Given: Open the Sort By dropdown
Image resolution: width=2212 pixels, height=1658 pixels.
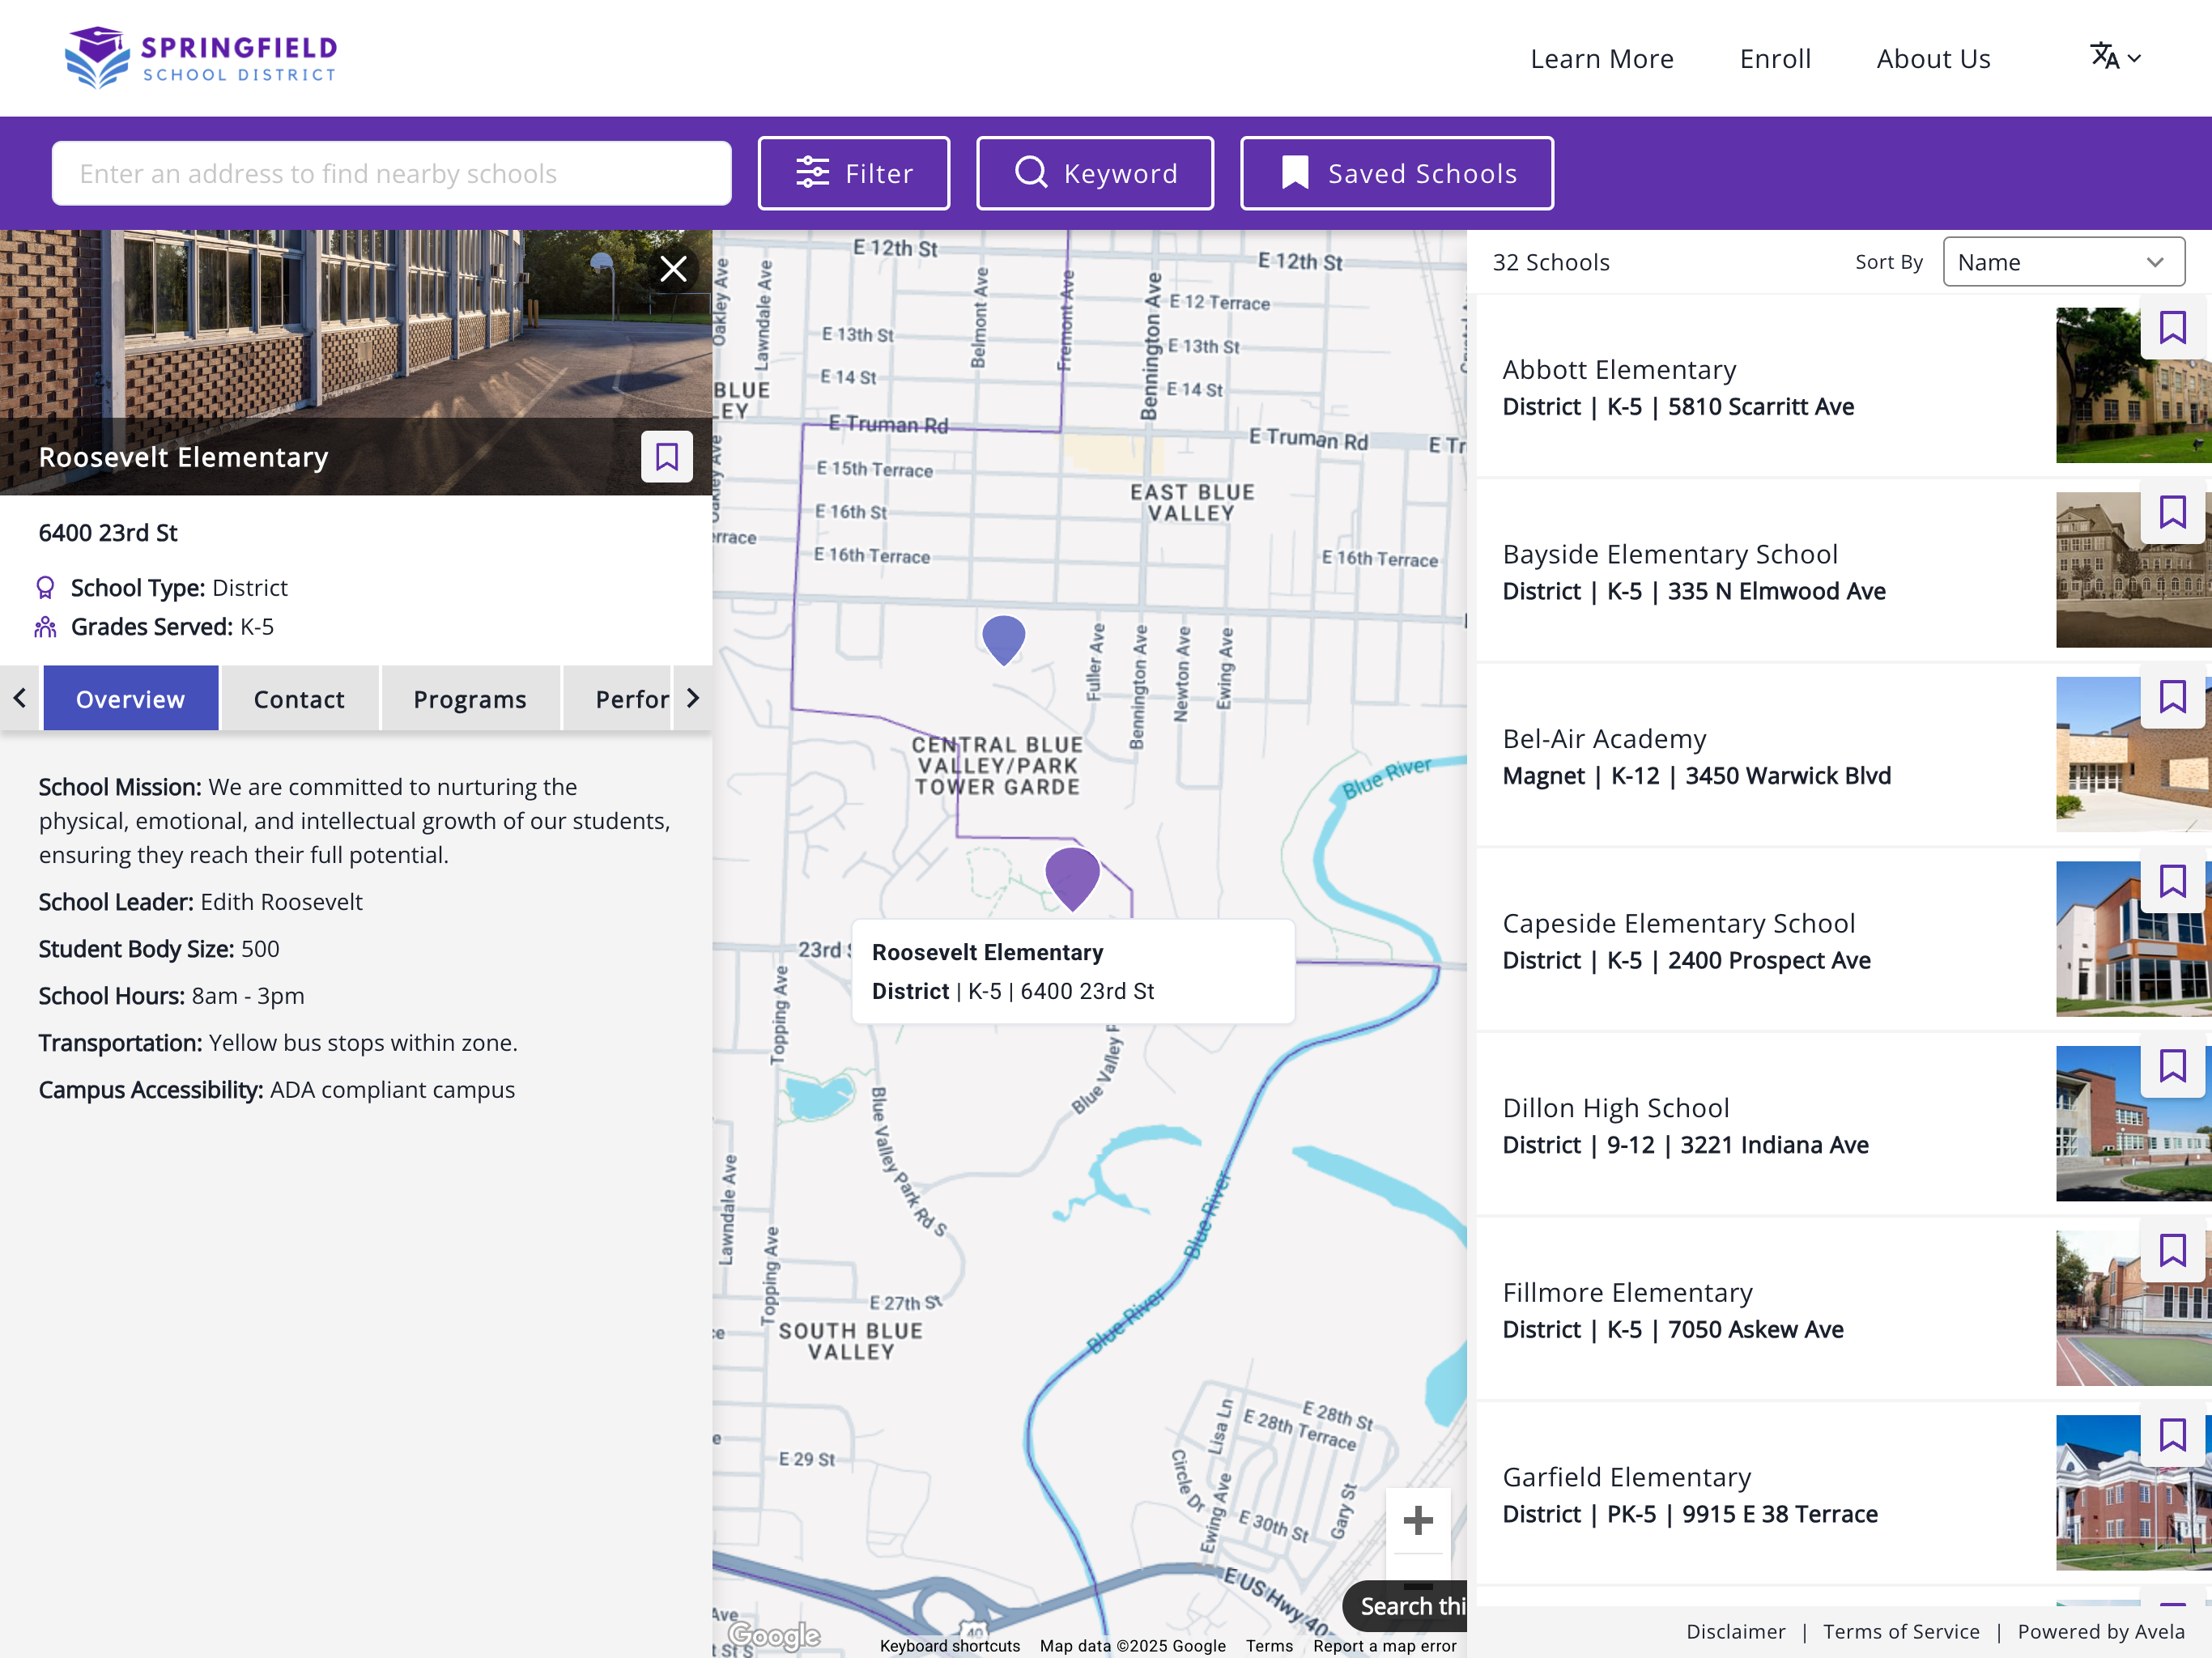Looking at the screenshot, I should 2064,261.
